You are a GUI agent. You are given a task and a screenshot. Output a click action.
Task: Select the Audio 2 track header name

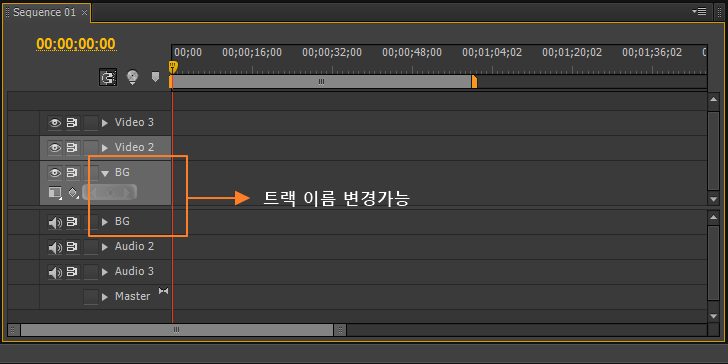(134, 247)
